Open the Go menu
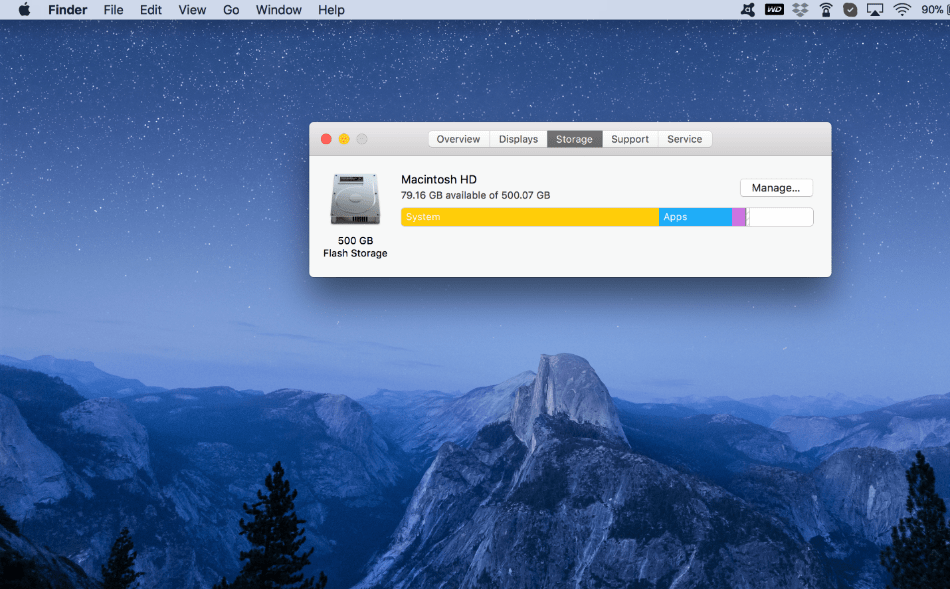 231,10
